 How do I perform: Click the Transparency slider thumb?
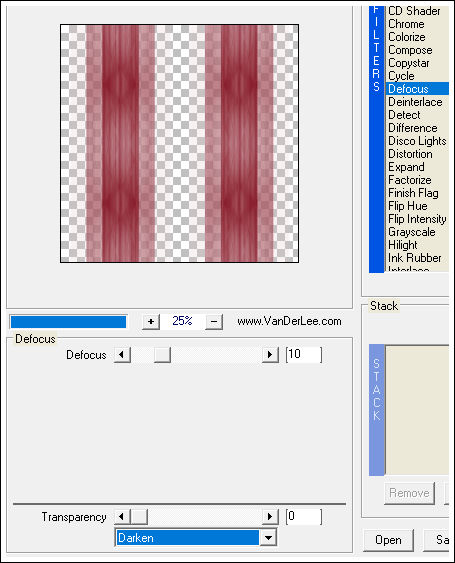point(139,517)
